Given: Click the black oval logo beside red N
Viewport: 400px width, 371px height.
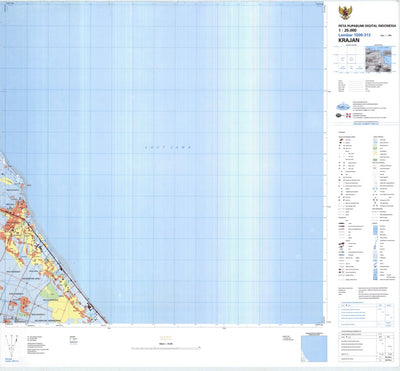Looking at the screenshot, I should pyautogui.click(x=340, y=116).
